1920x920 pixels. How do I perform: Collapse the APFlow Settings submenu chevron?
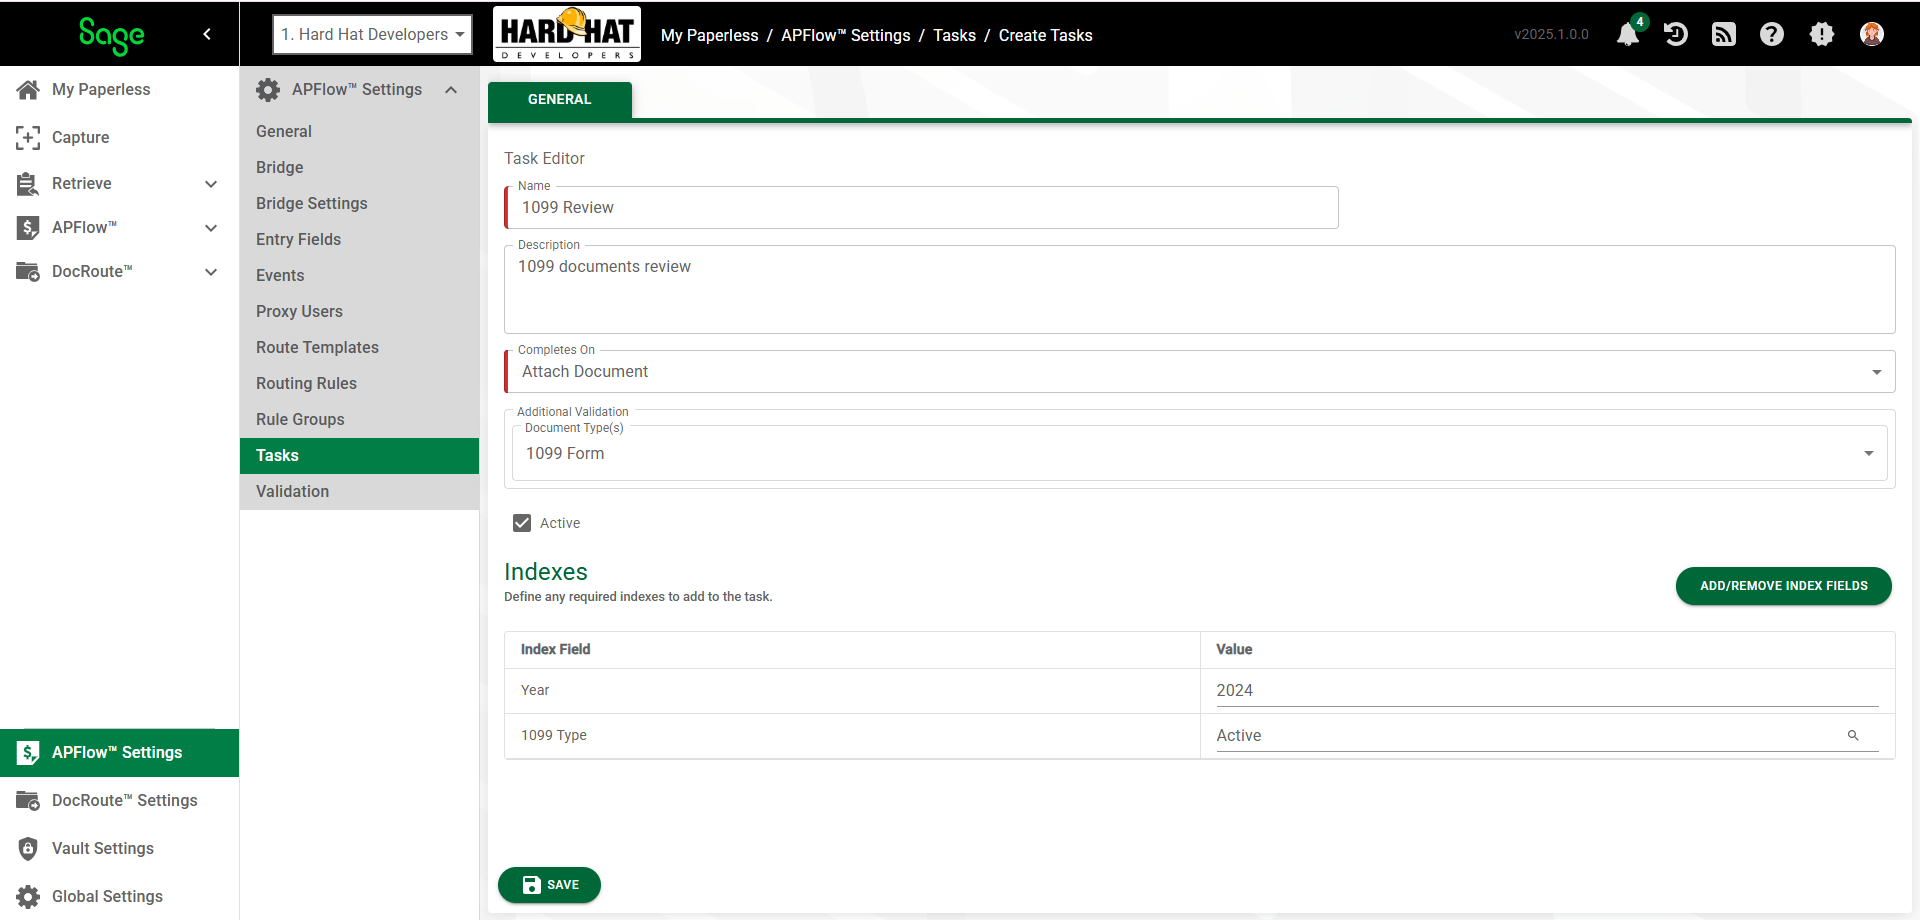pyautogui.click(x=451, y=90)
